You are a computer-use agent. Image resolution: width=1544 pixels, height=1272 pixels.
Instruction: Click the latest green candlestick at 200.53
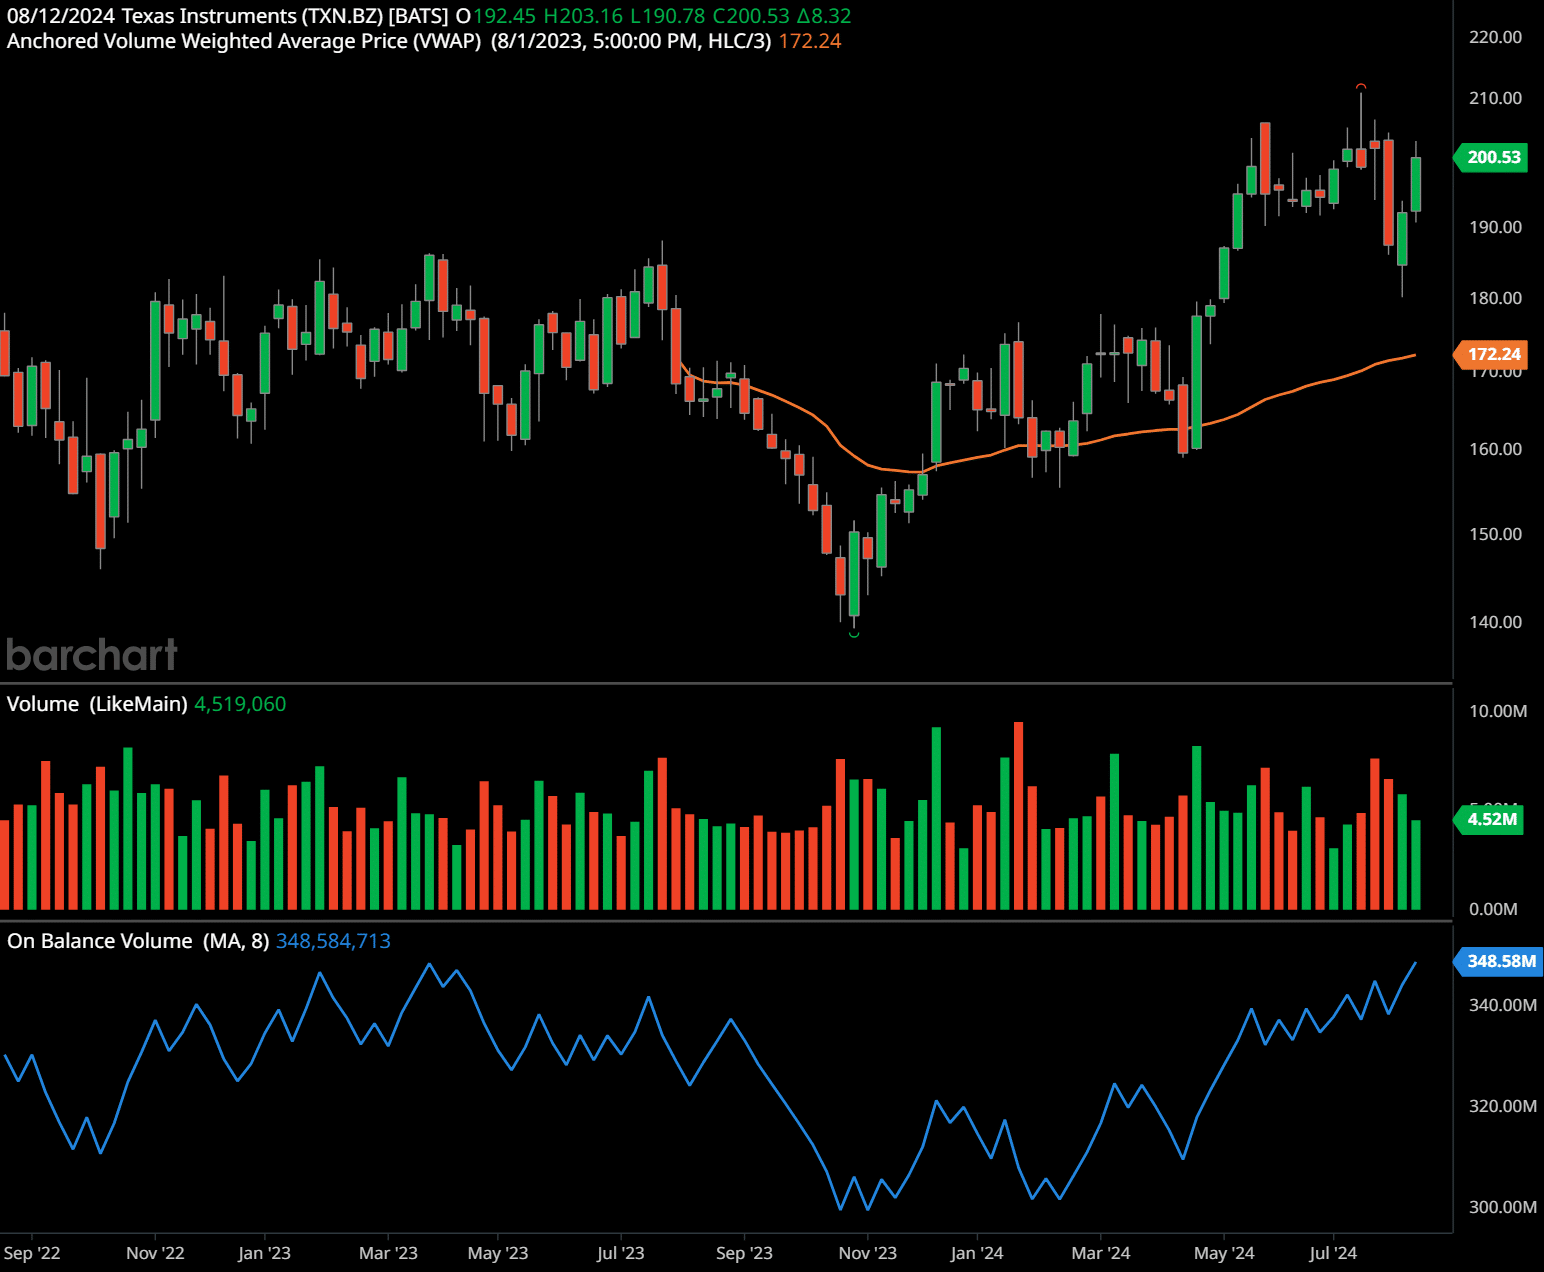(1416, 184)
